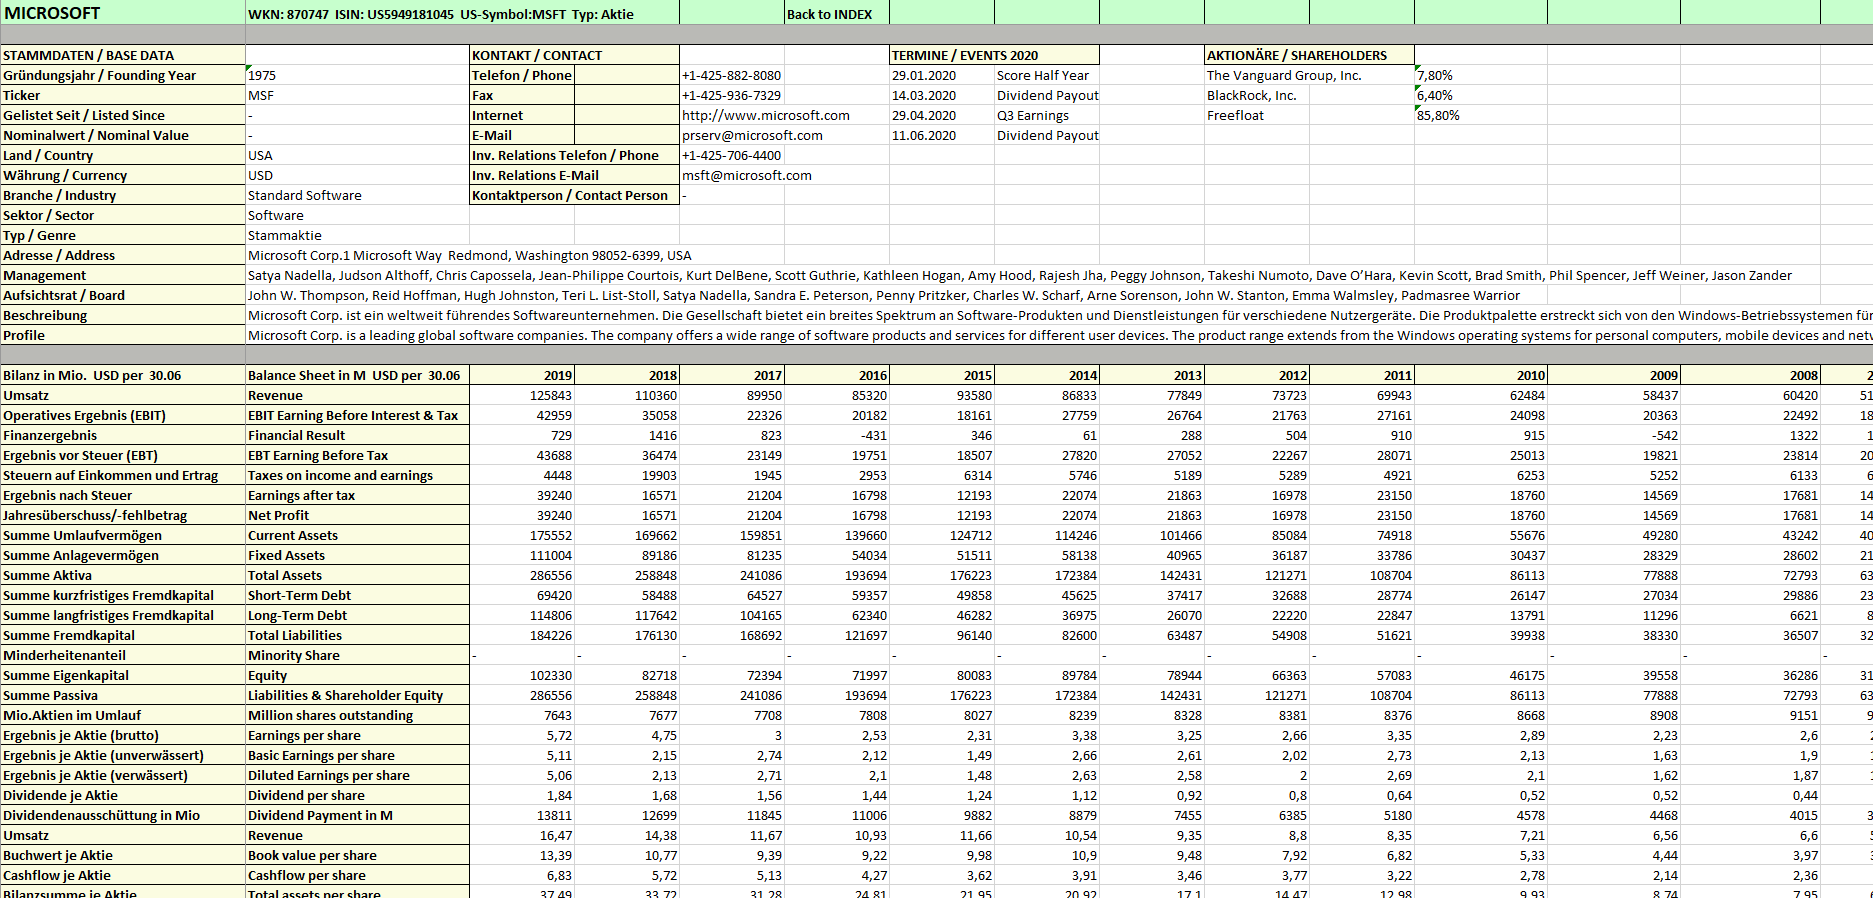Click the MSF ticker value cell

click(x=358, y=95)
